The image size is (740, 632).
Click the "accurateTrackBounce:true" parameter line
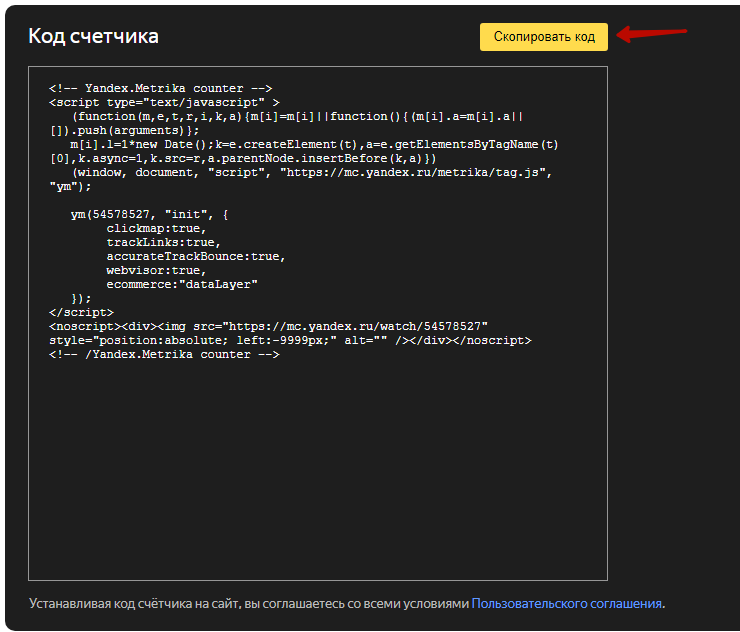coord(196,256)
